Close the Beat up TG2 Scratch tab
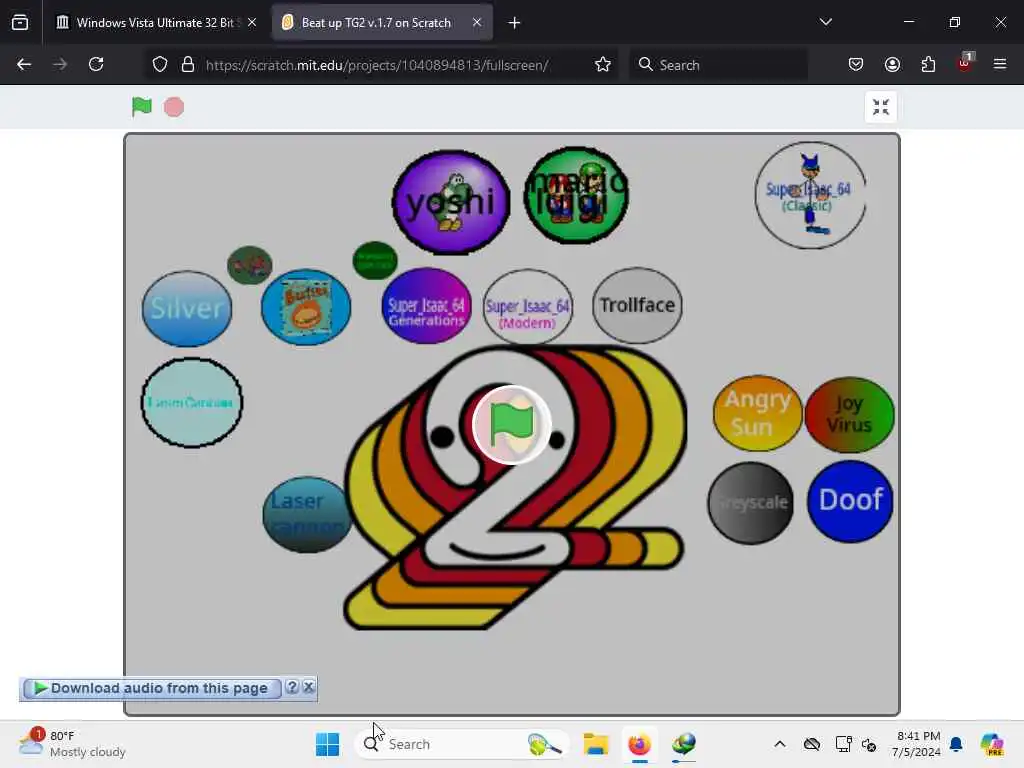 [477, 23]
